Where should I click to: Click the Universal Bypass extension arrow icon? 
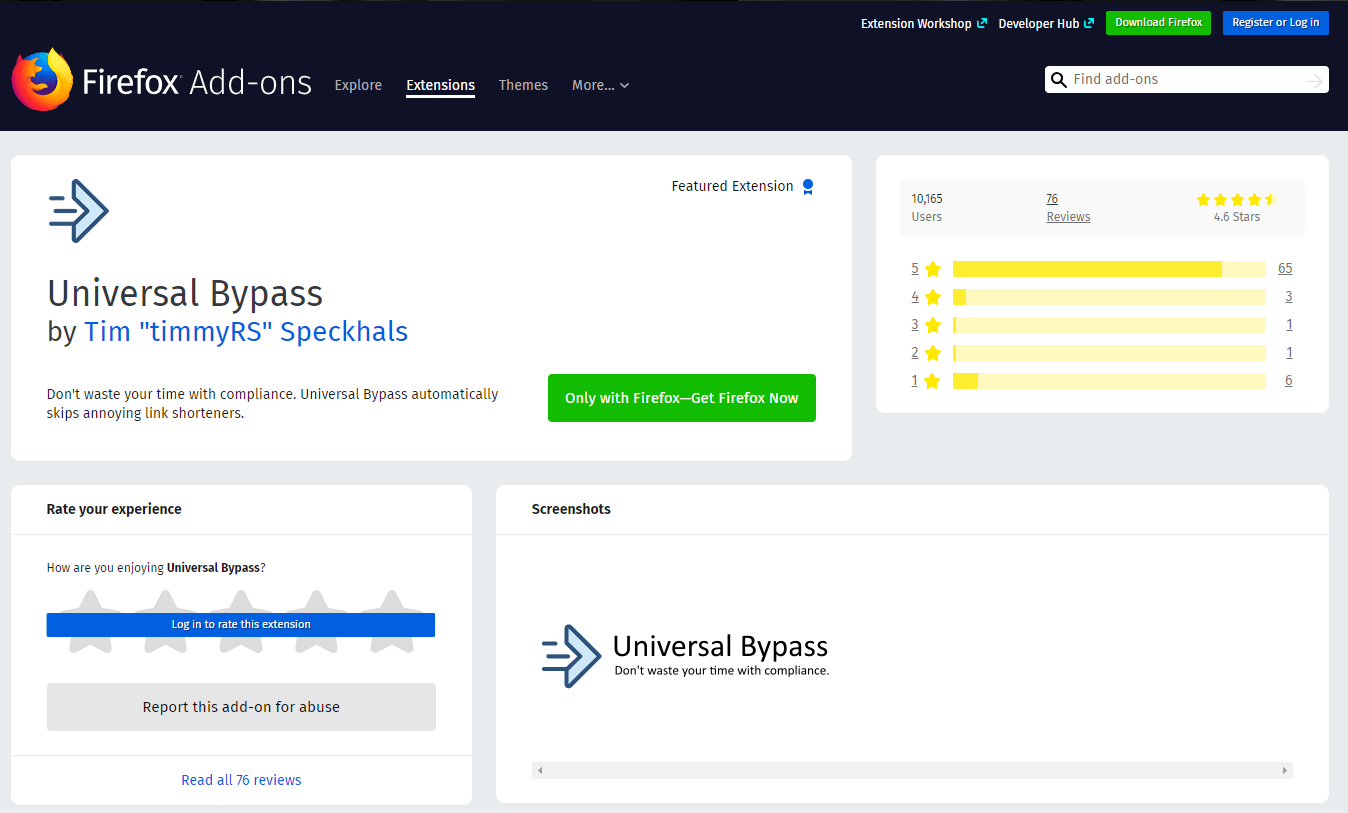(78, 211)
